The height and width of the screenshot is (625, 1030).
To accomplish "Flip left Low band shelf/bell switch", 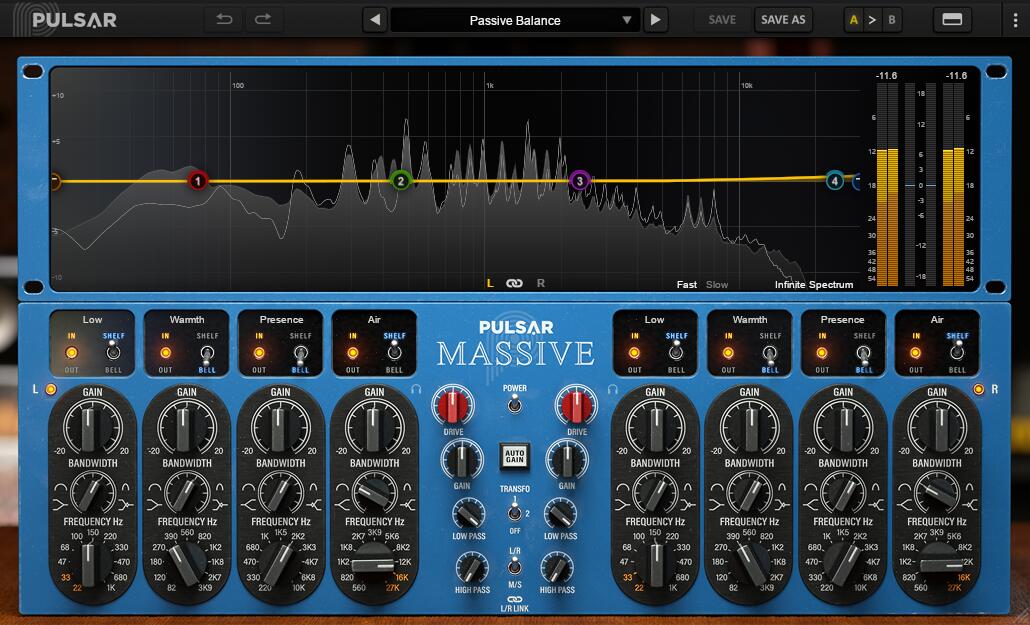I will point(113,352).
